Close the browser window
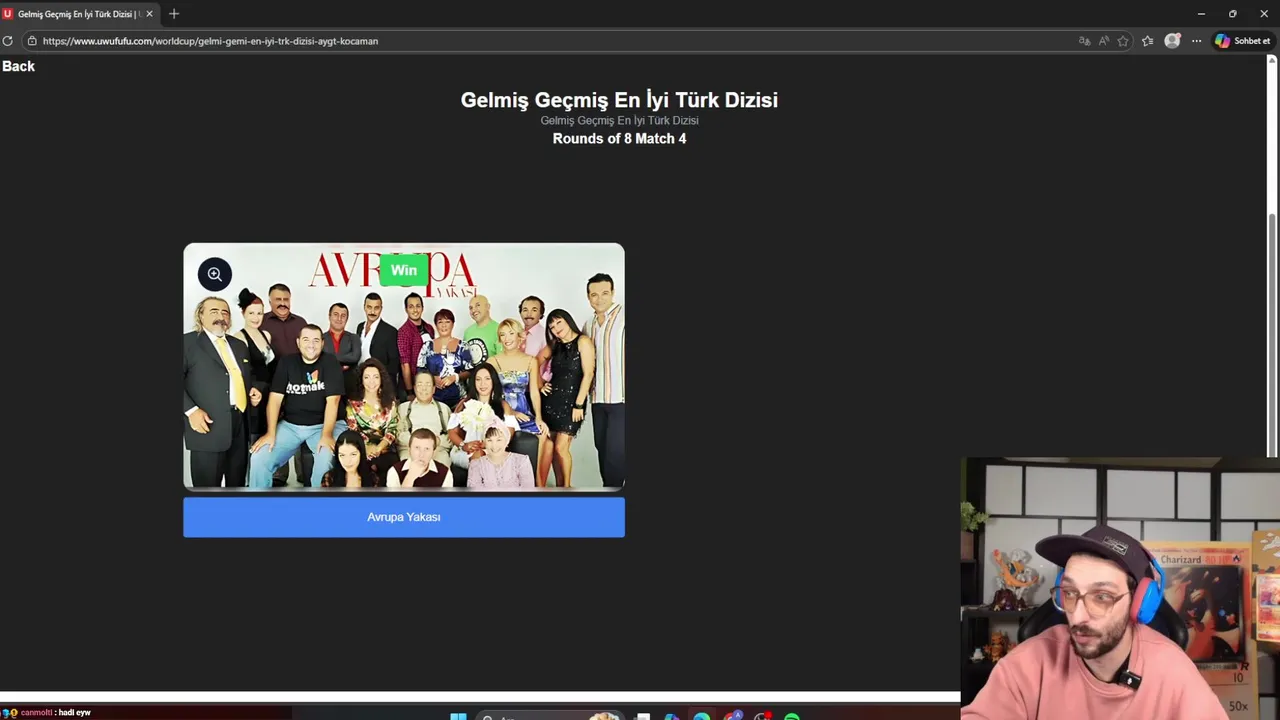 tap(1264, 14)
